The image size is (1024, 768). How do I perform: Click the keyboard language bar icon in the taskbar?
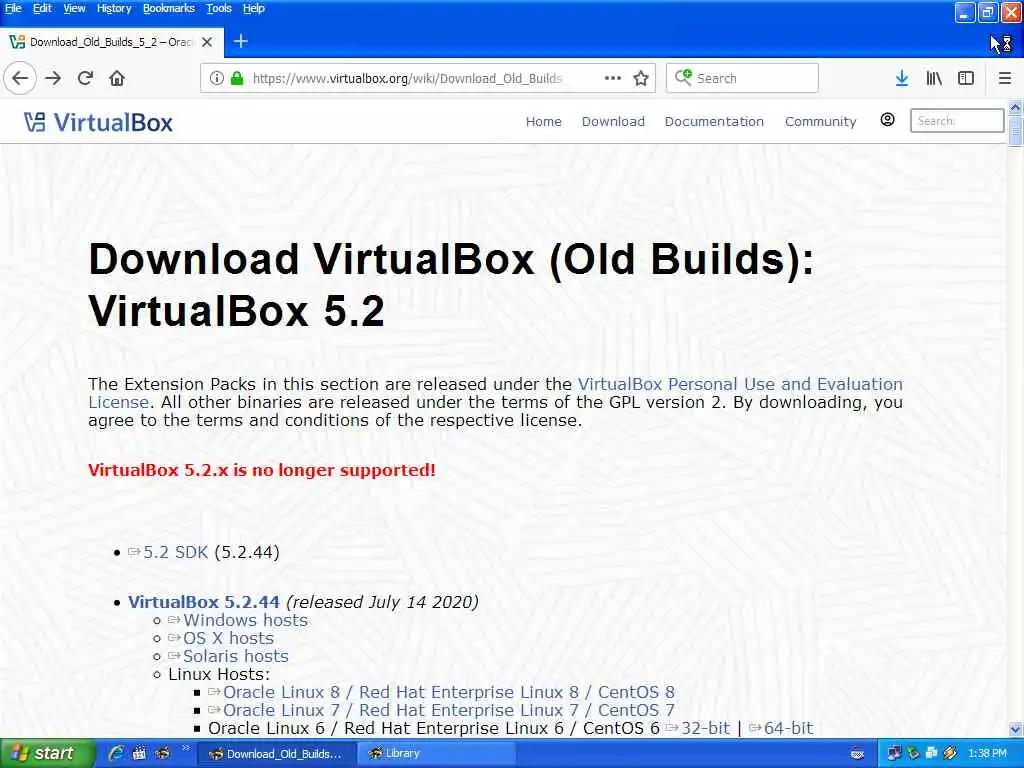[x=857, y=754]
